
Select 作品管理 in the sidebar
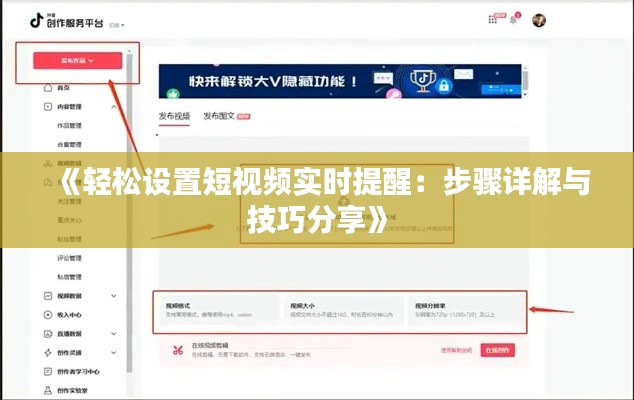pyautogui.click(x=70, y=125)
